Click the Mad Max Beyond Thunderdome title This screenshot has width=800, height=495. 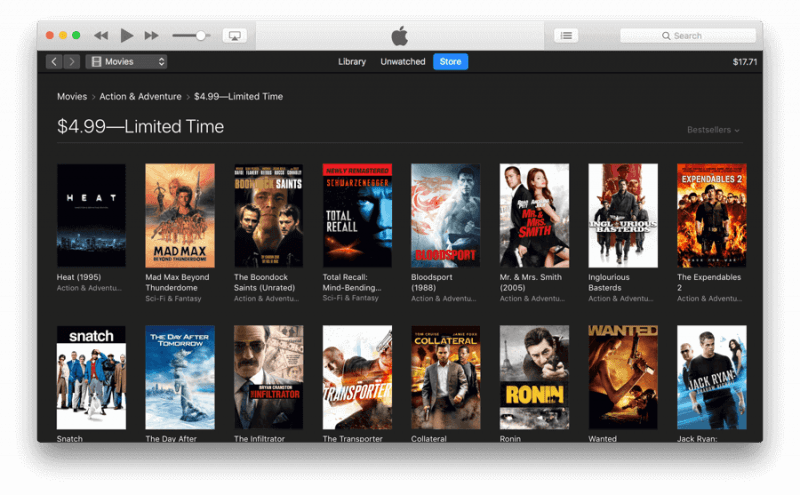coord(177,282)
